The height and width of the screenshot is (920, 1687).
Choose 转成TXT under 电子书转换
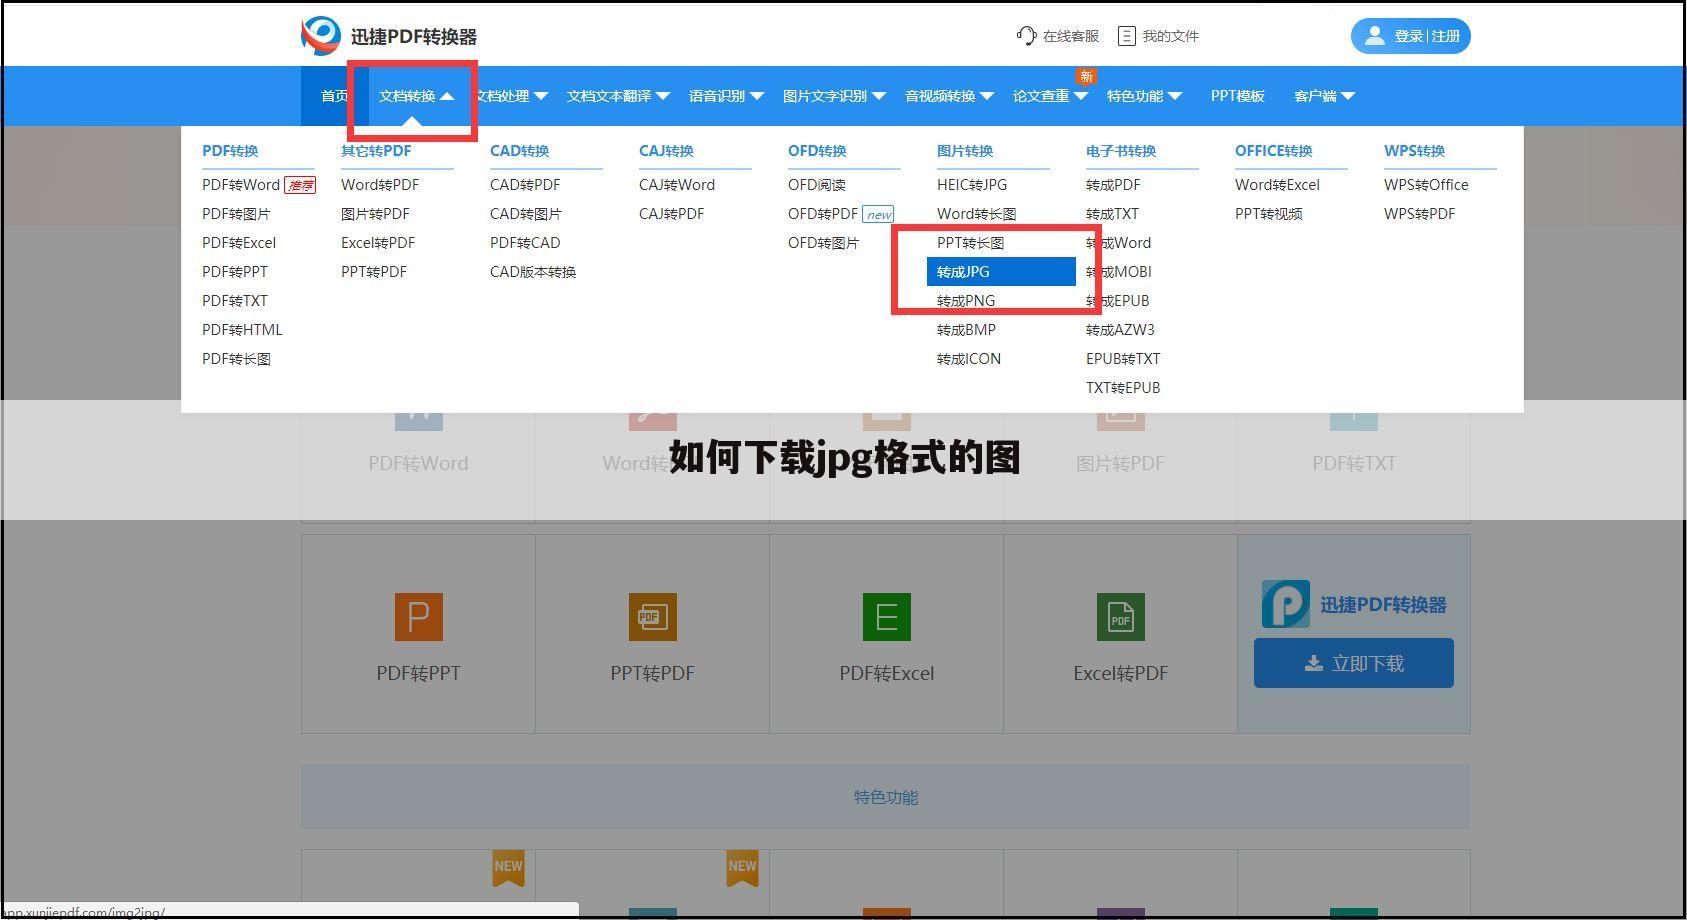tap(1113, 214)
